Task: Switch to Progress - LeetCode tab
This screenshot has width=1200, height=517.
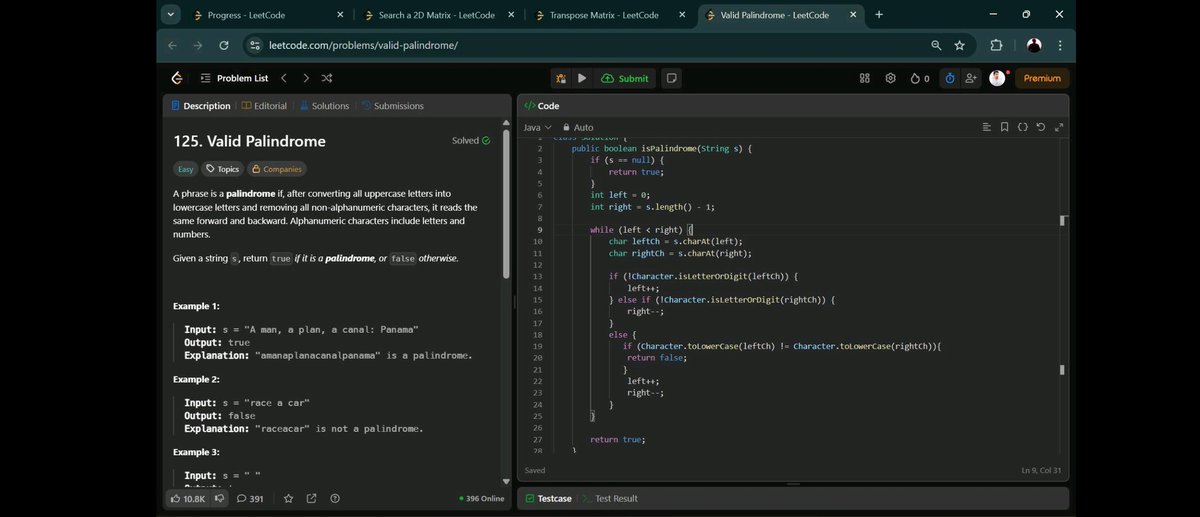Action: [267, 15]
